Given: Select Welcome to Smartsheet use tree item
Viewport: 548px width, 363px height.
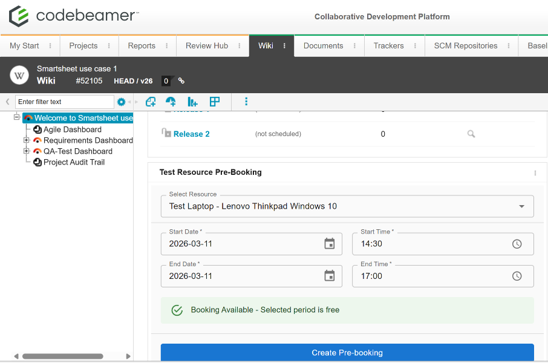Looking at the screenshot, I should pos(78,118).
